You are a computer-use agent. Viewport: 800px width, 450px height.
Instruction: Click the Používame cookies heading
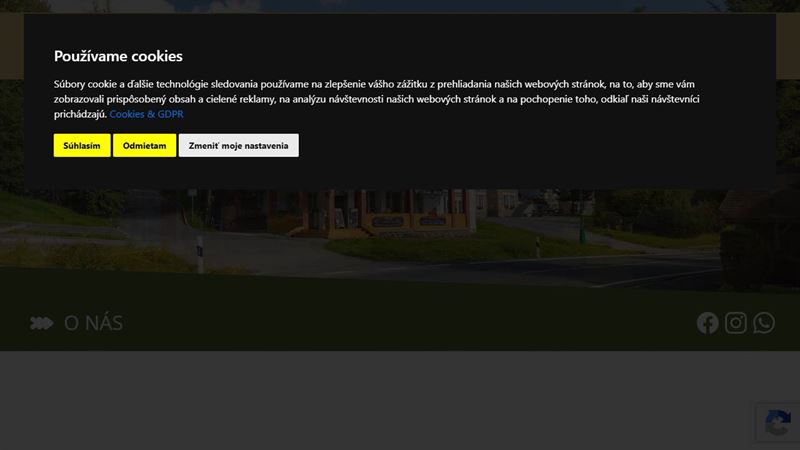(118, 56)
